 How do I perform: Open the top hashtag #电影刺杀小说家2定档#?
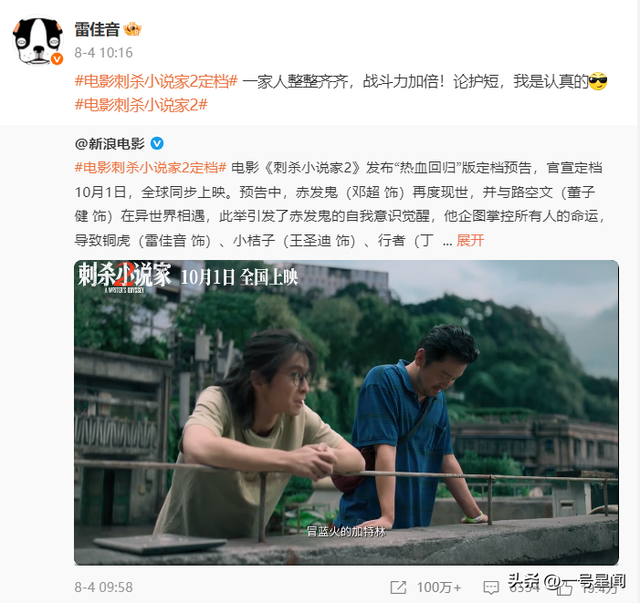coord(156,82)
